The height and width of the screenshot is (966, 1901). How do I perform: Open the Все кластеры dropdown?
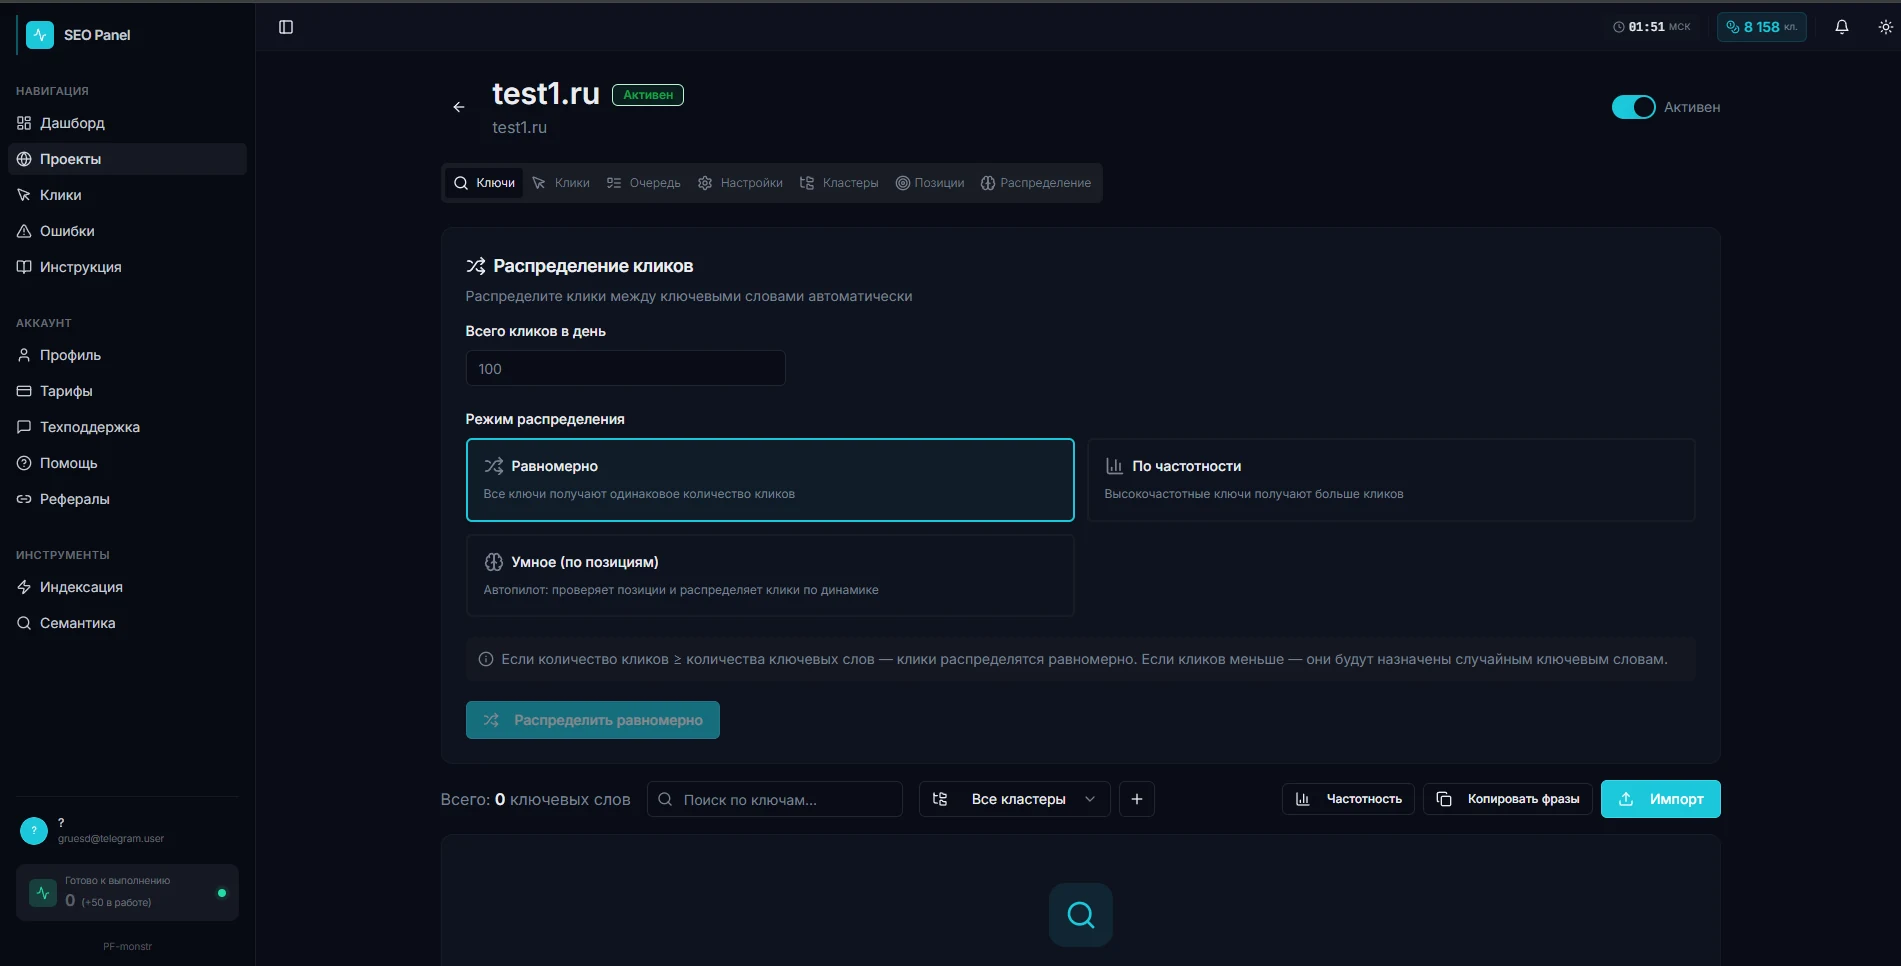pos(1015,799)
